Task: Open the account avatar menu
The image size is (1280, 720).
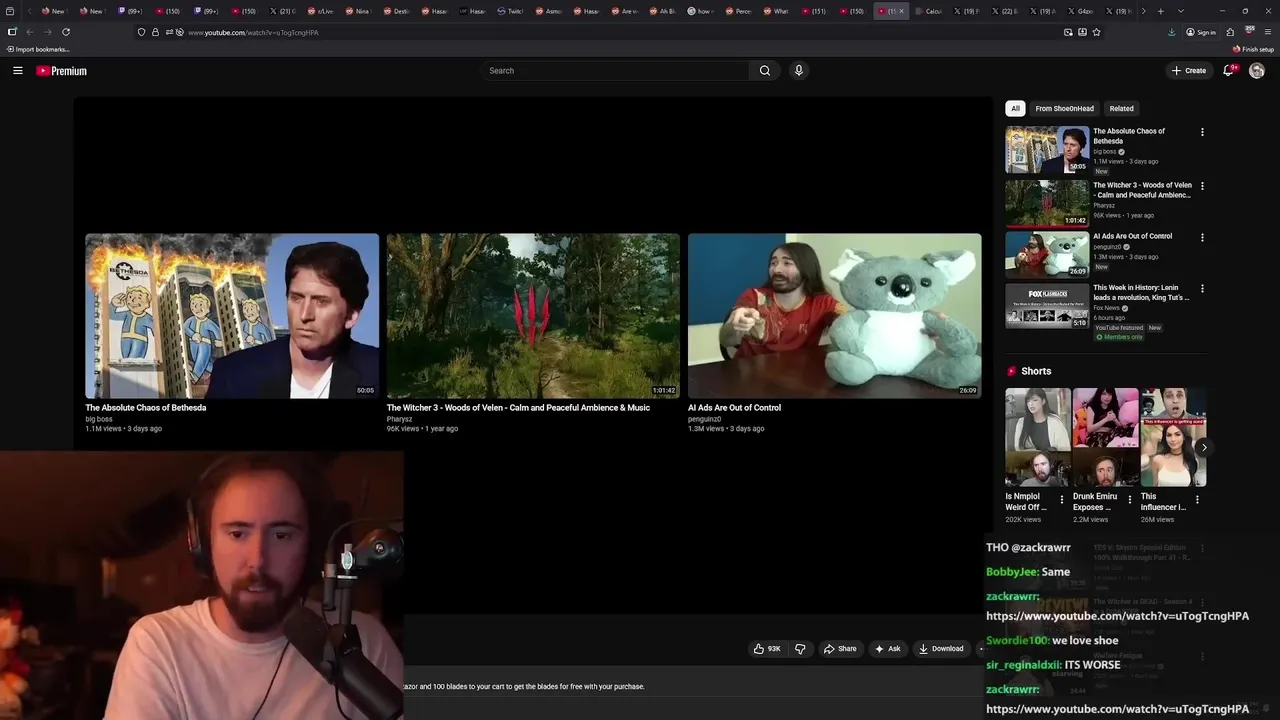Action: click(x=1257, y=71)
